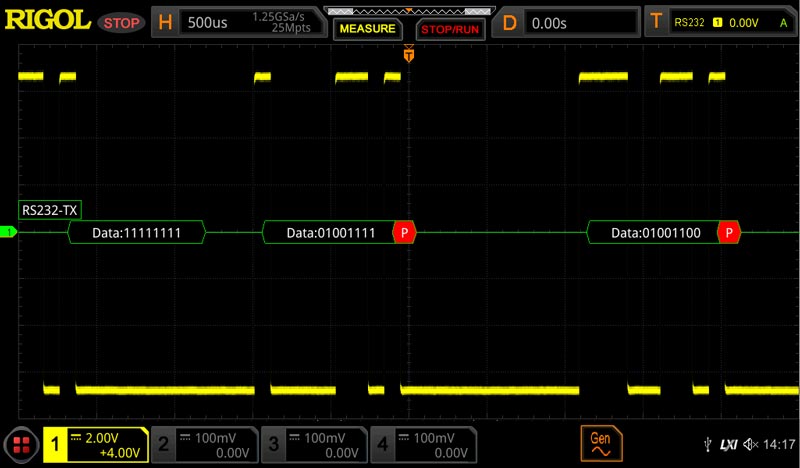800x468 pixels.
Task: Toggle channel 1 at 2.00V
Action: [x=95, y=445]
